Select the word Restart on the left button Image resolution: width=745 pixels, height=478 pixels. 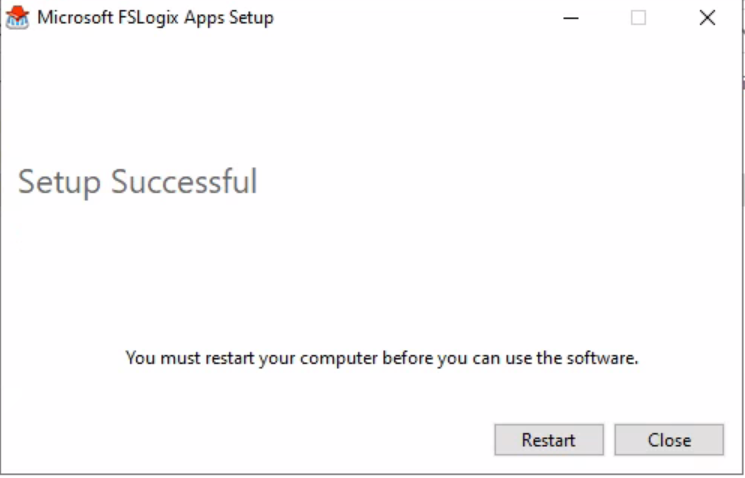[549, 440]
